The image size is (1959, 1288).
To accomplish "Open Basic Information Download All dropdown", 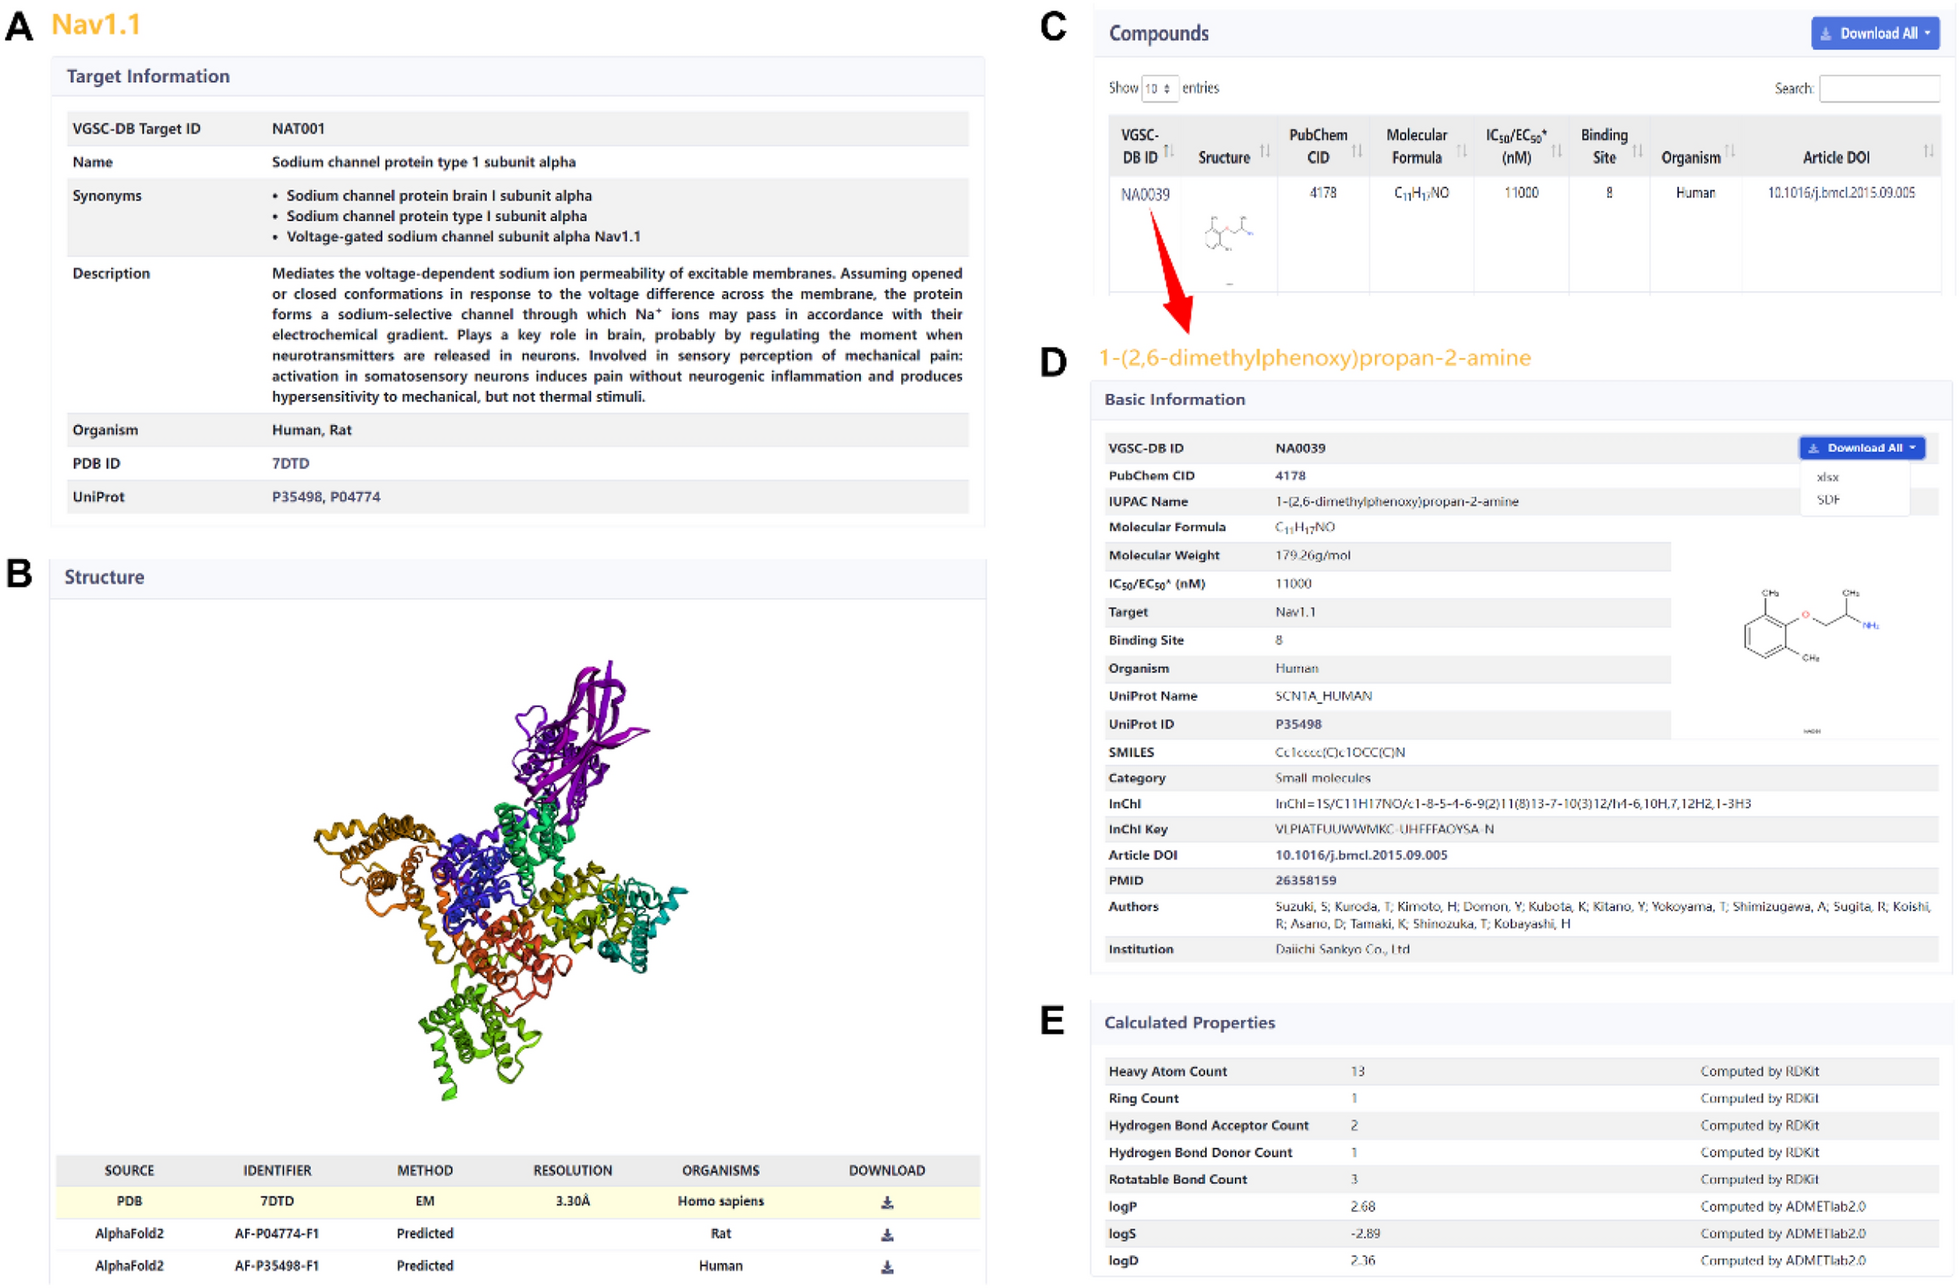I will [x=1861, y=448].
